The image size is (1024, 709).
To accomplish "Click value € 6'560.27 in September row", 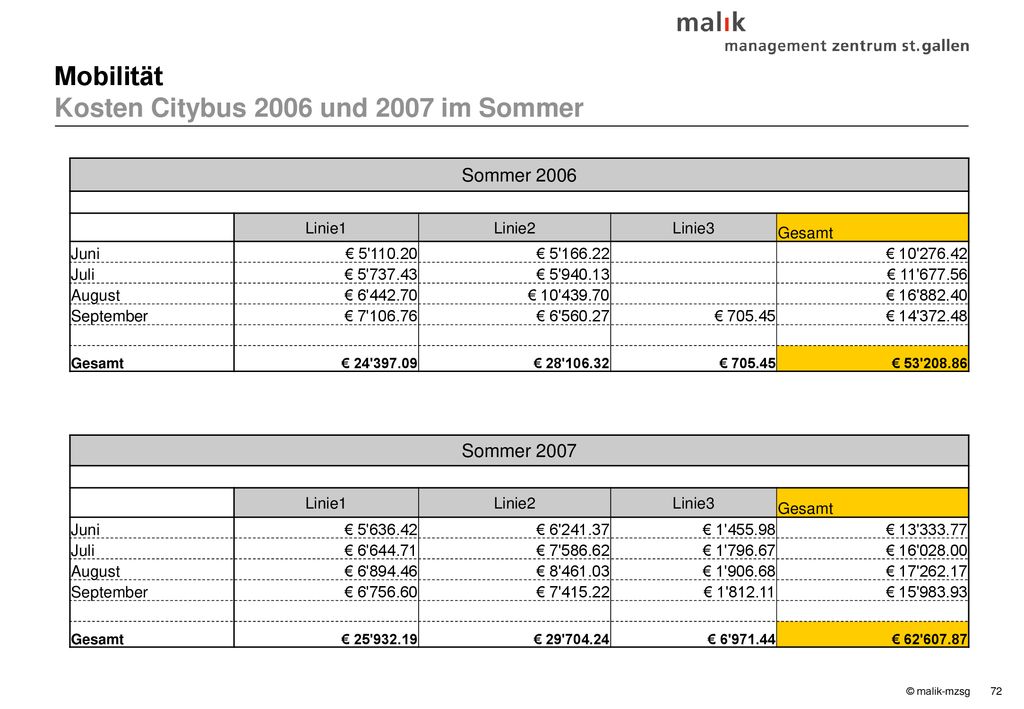I will click(573, 316).
